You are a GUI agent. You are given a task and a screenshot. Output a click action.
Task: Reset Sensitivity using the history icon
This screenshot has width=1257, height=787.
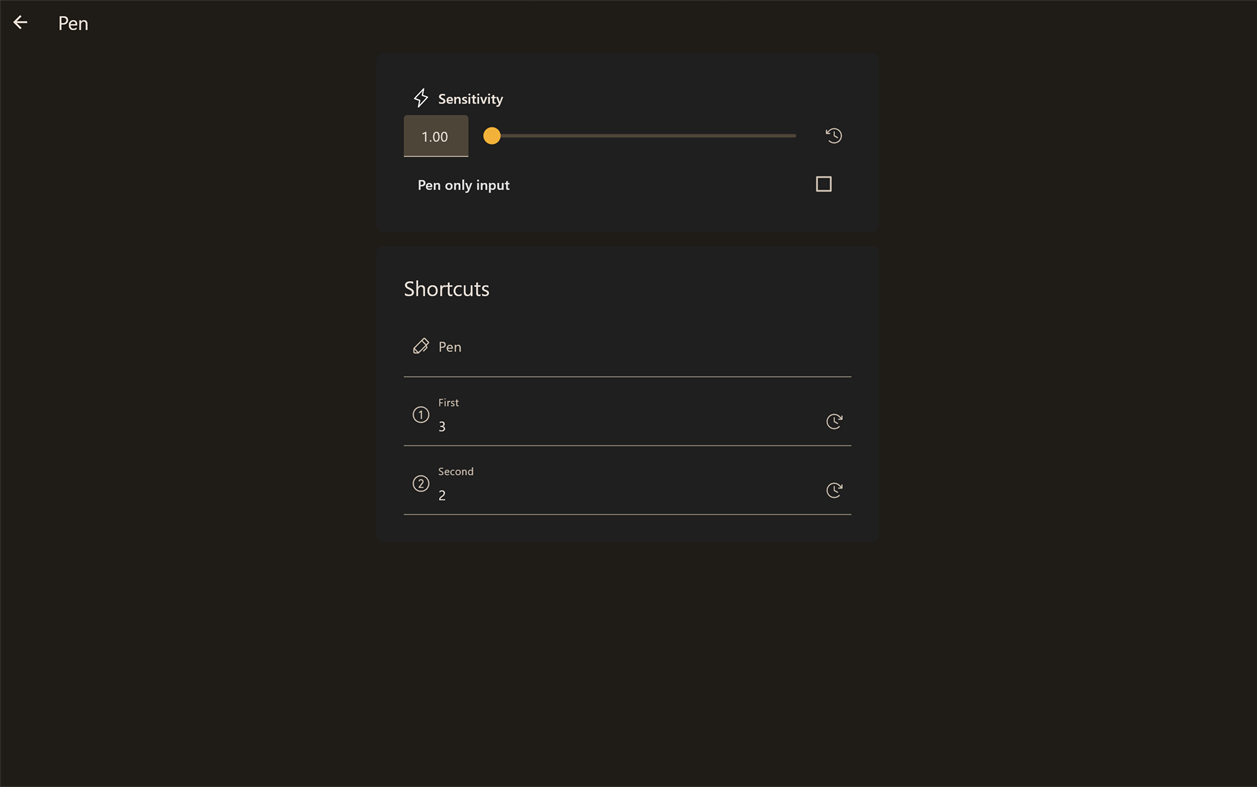[834, 135]
